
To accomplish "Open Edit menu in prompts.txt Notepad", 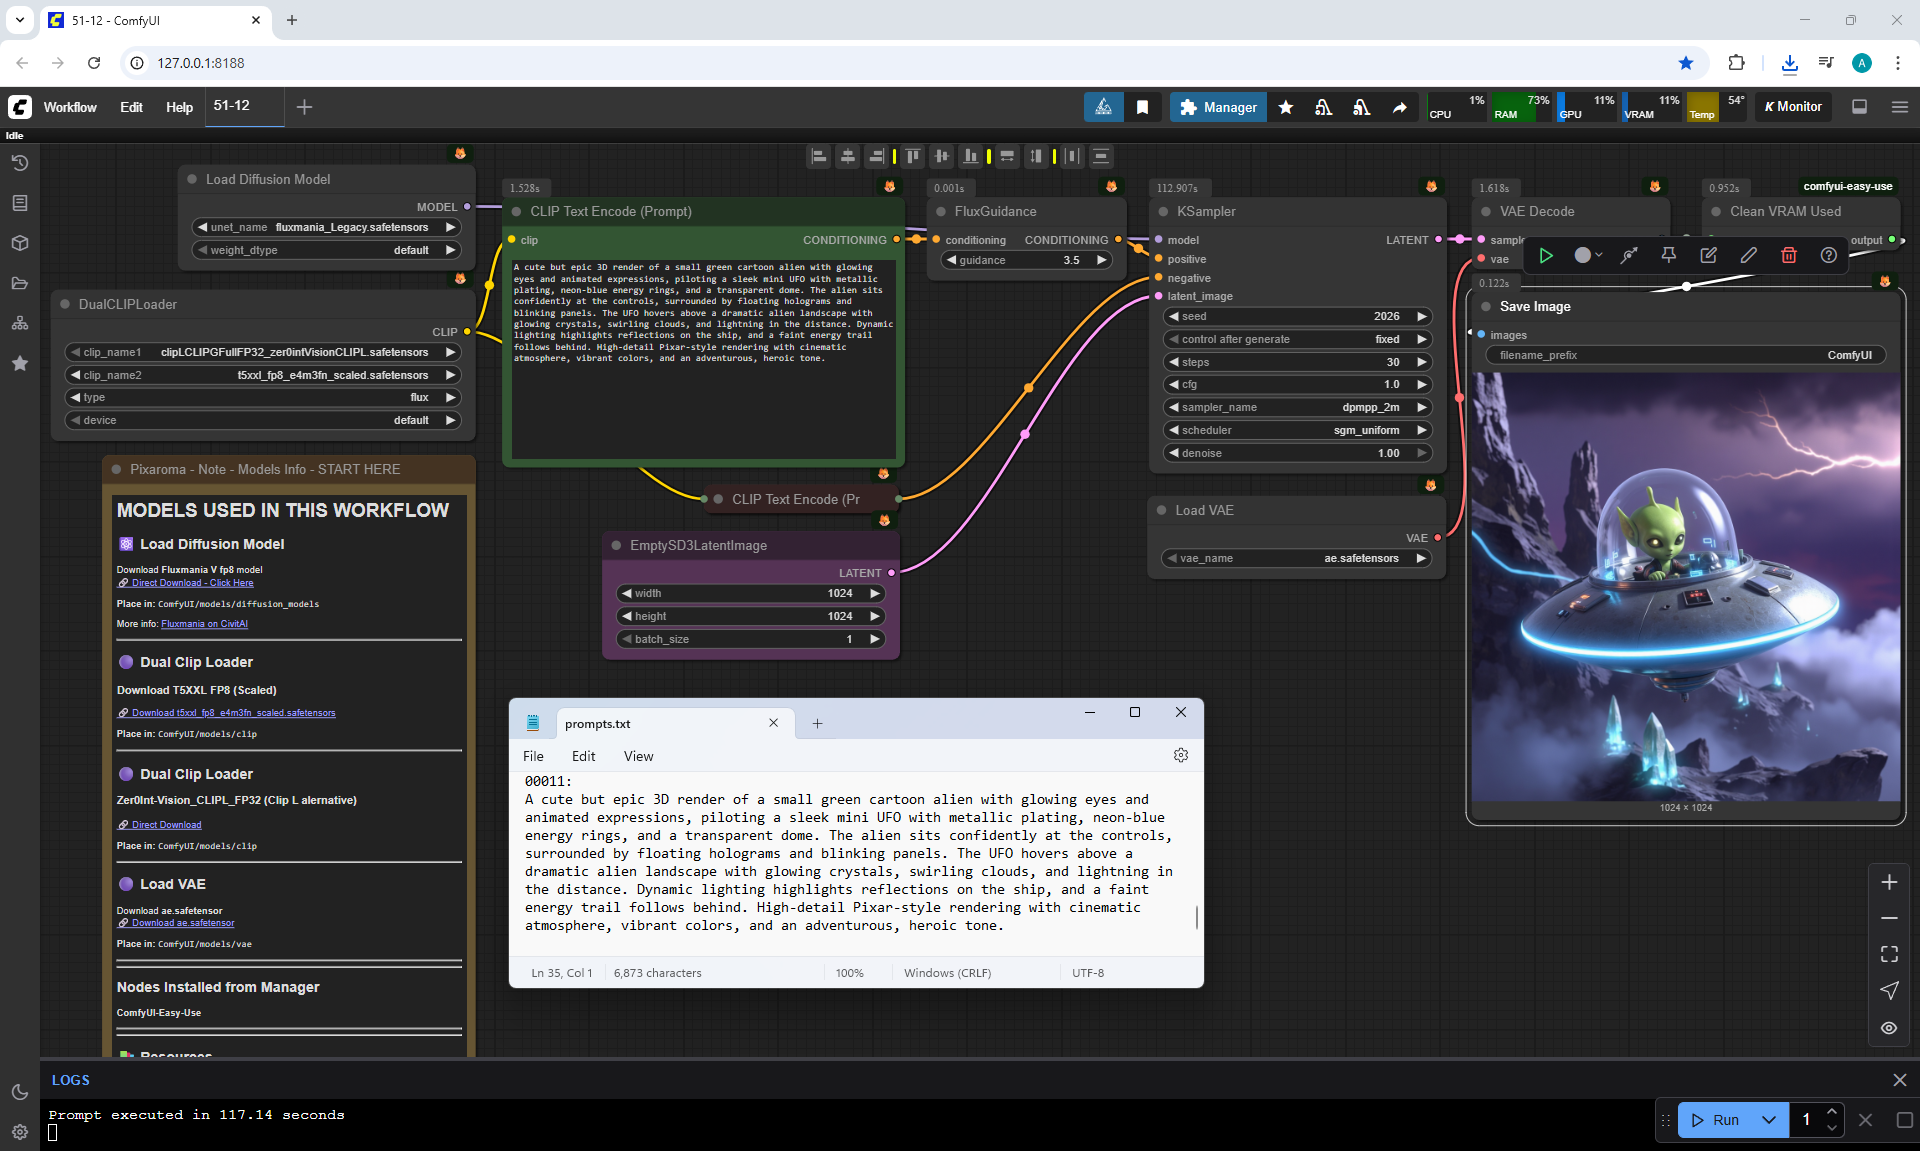I will pyautogui.click(x=583, y=756).
